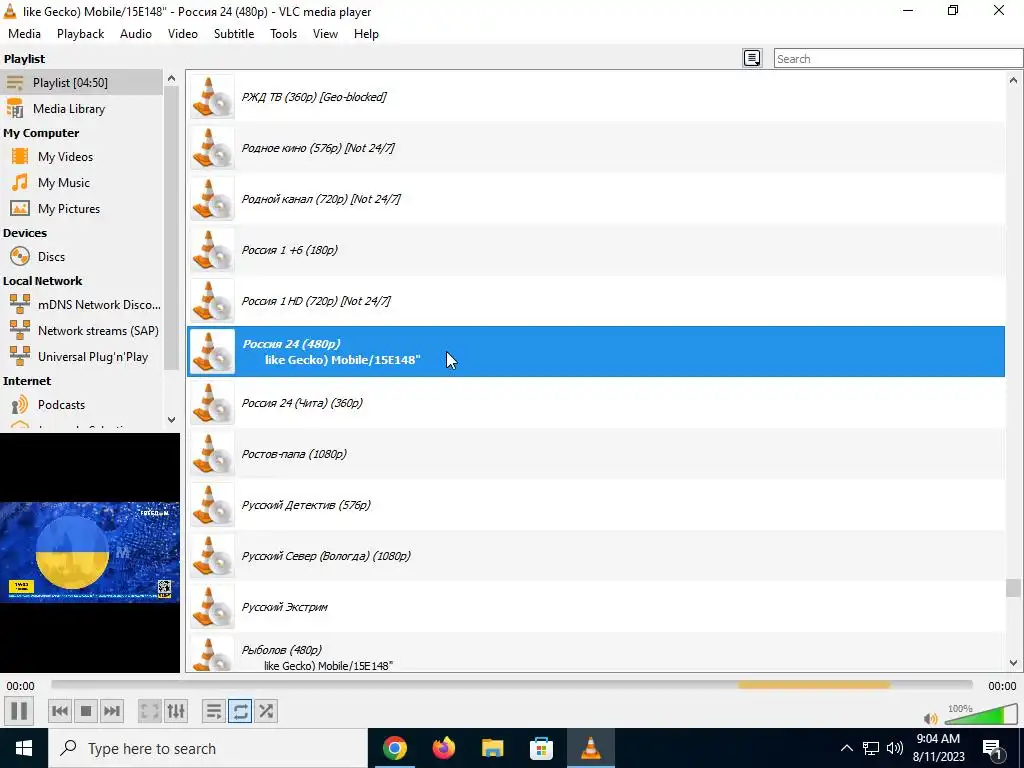The height and width of the screenshot is (768, 1024).
Task: Open File Explorer from taskbar
Action: (x=492, y=748)
